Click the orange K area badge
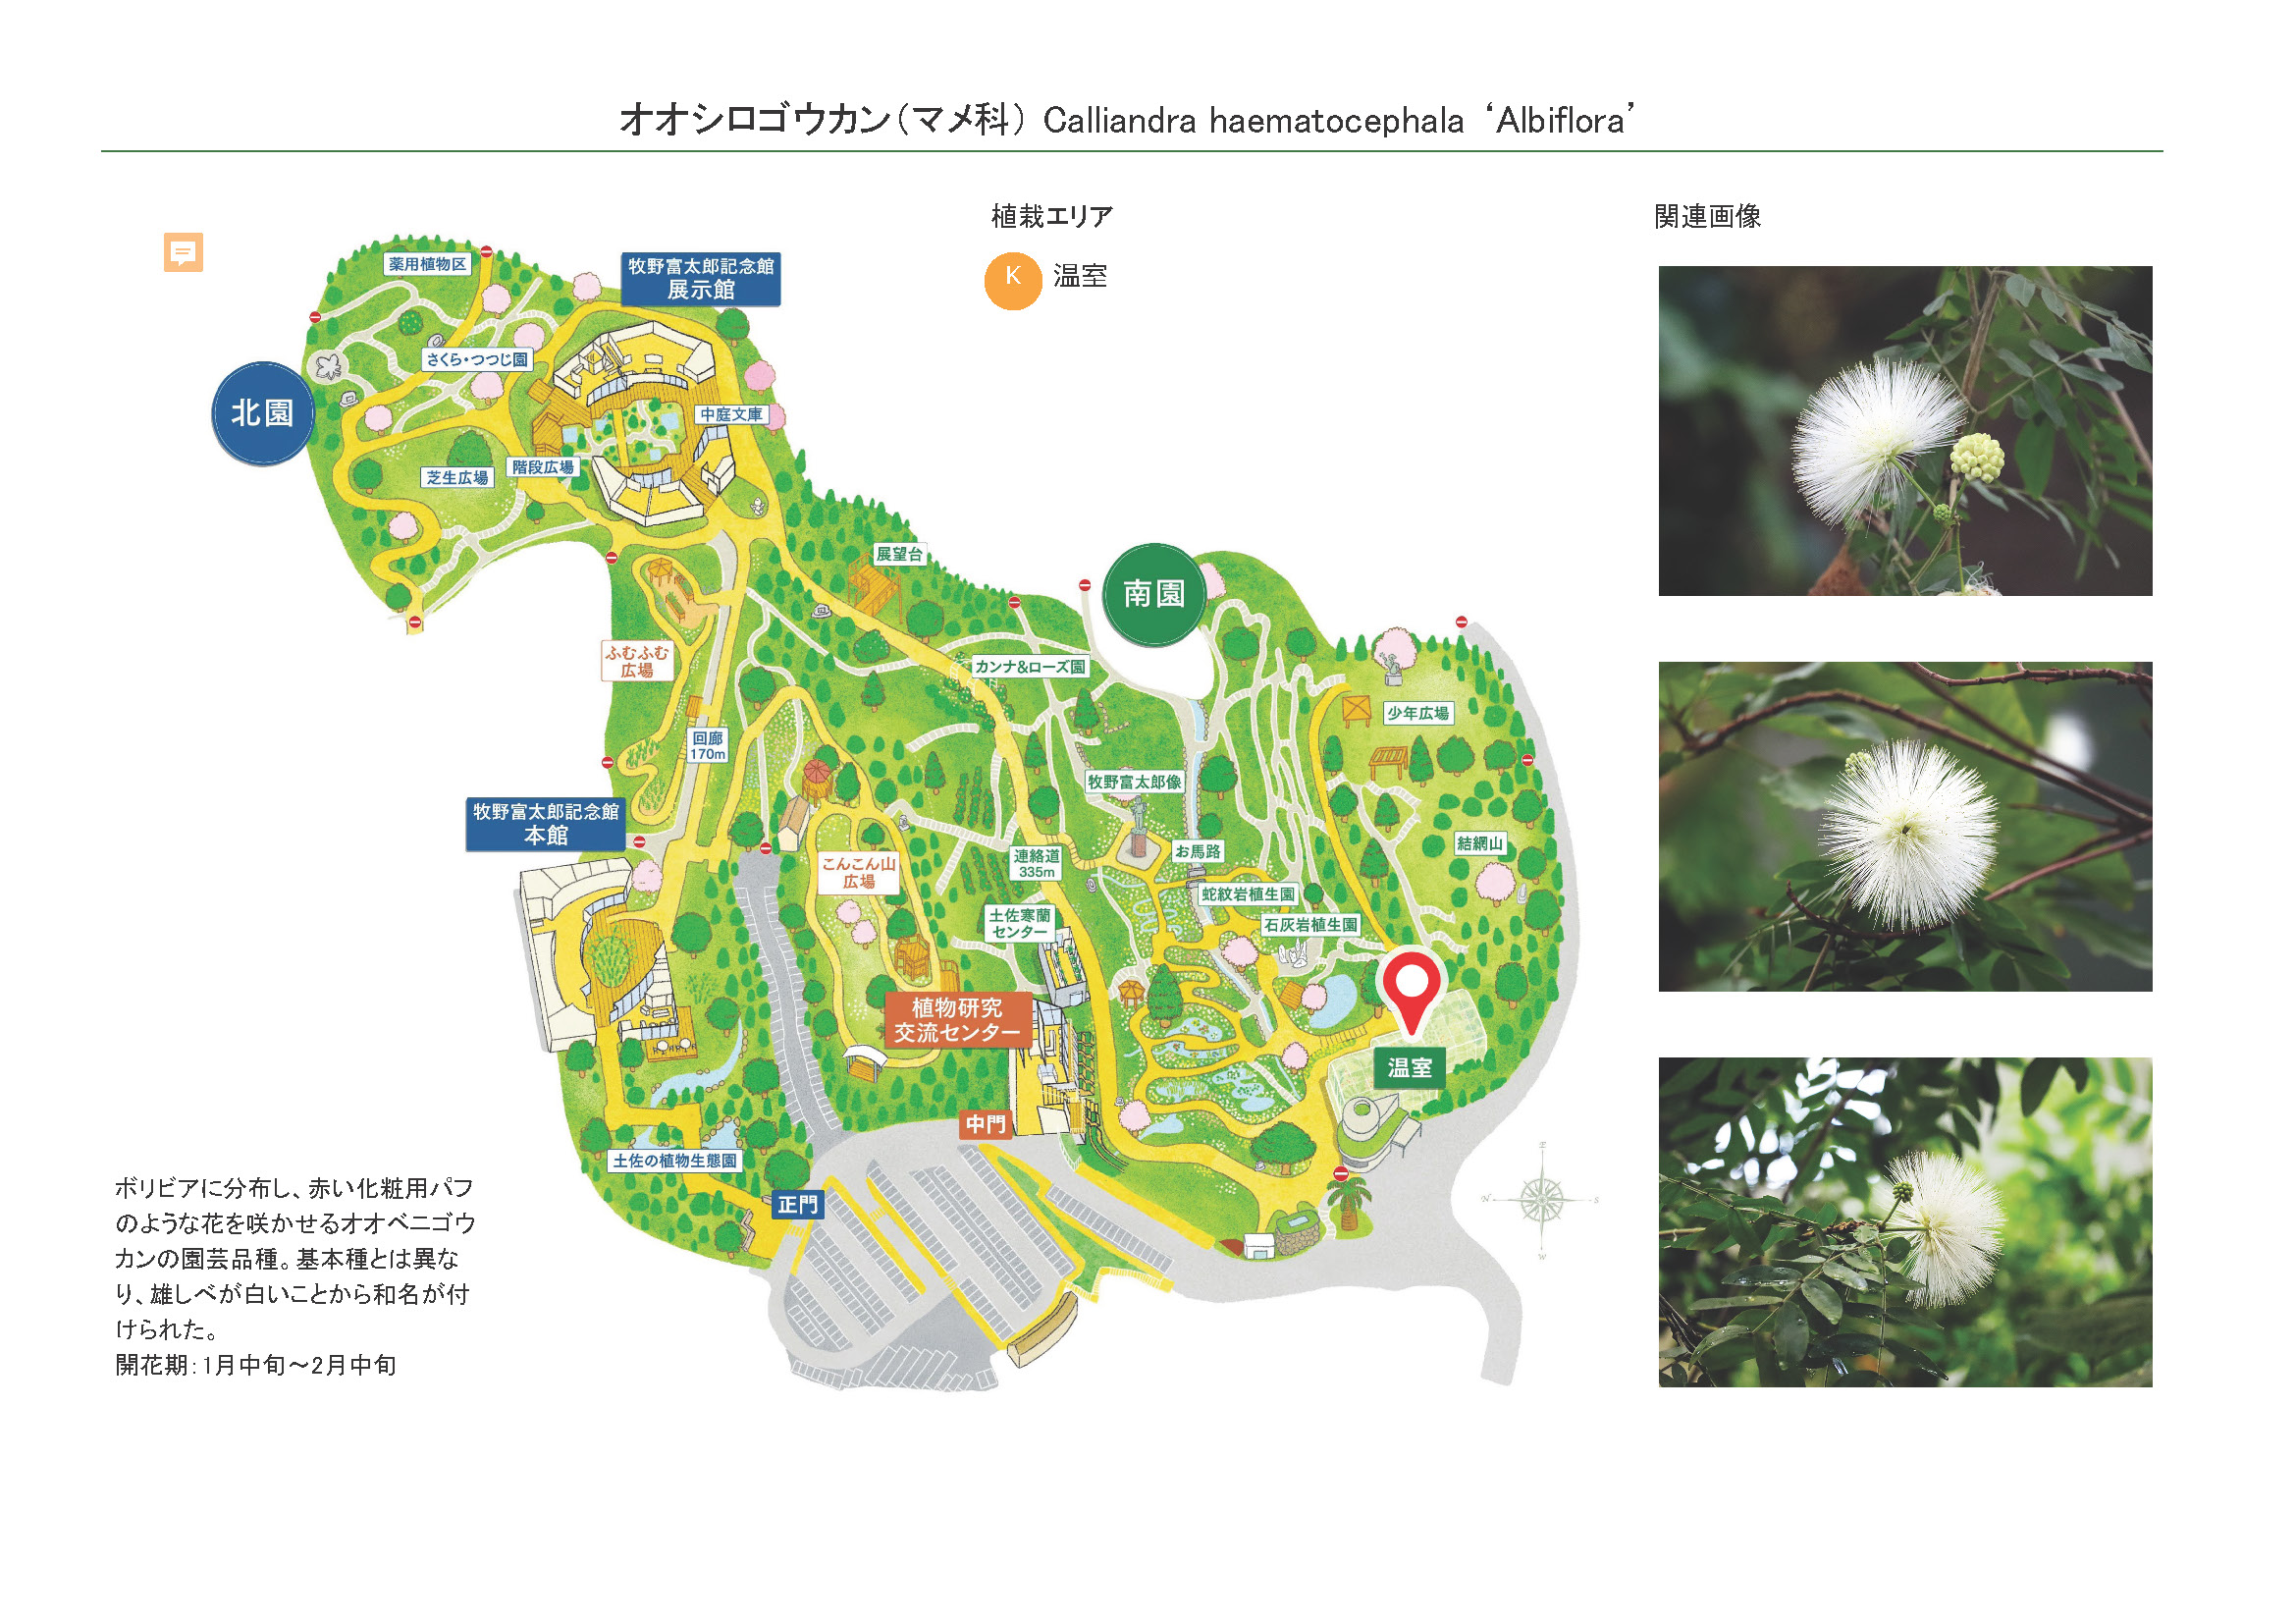The height and width of the screenshot is (1624, 2296). point(1012,279)
